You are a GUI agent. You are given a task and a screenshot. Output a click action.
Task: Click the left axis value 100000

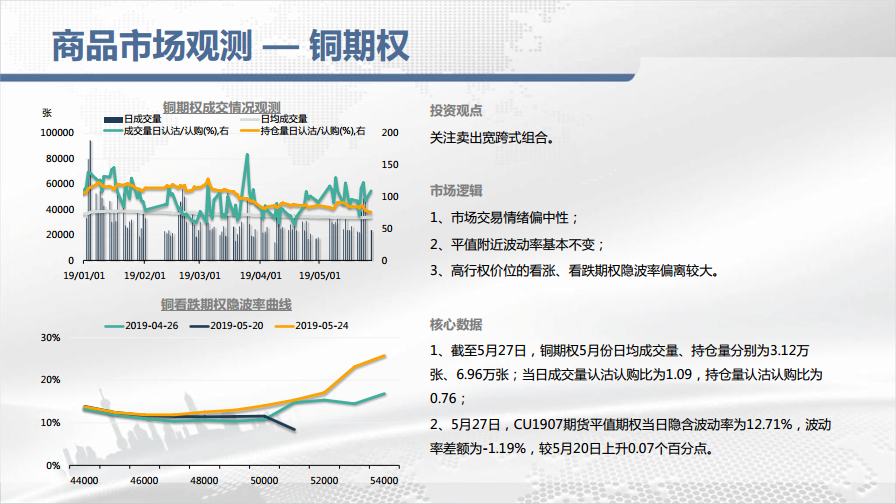click(57, 133)
